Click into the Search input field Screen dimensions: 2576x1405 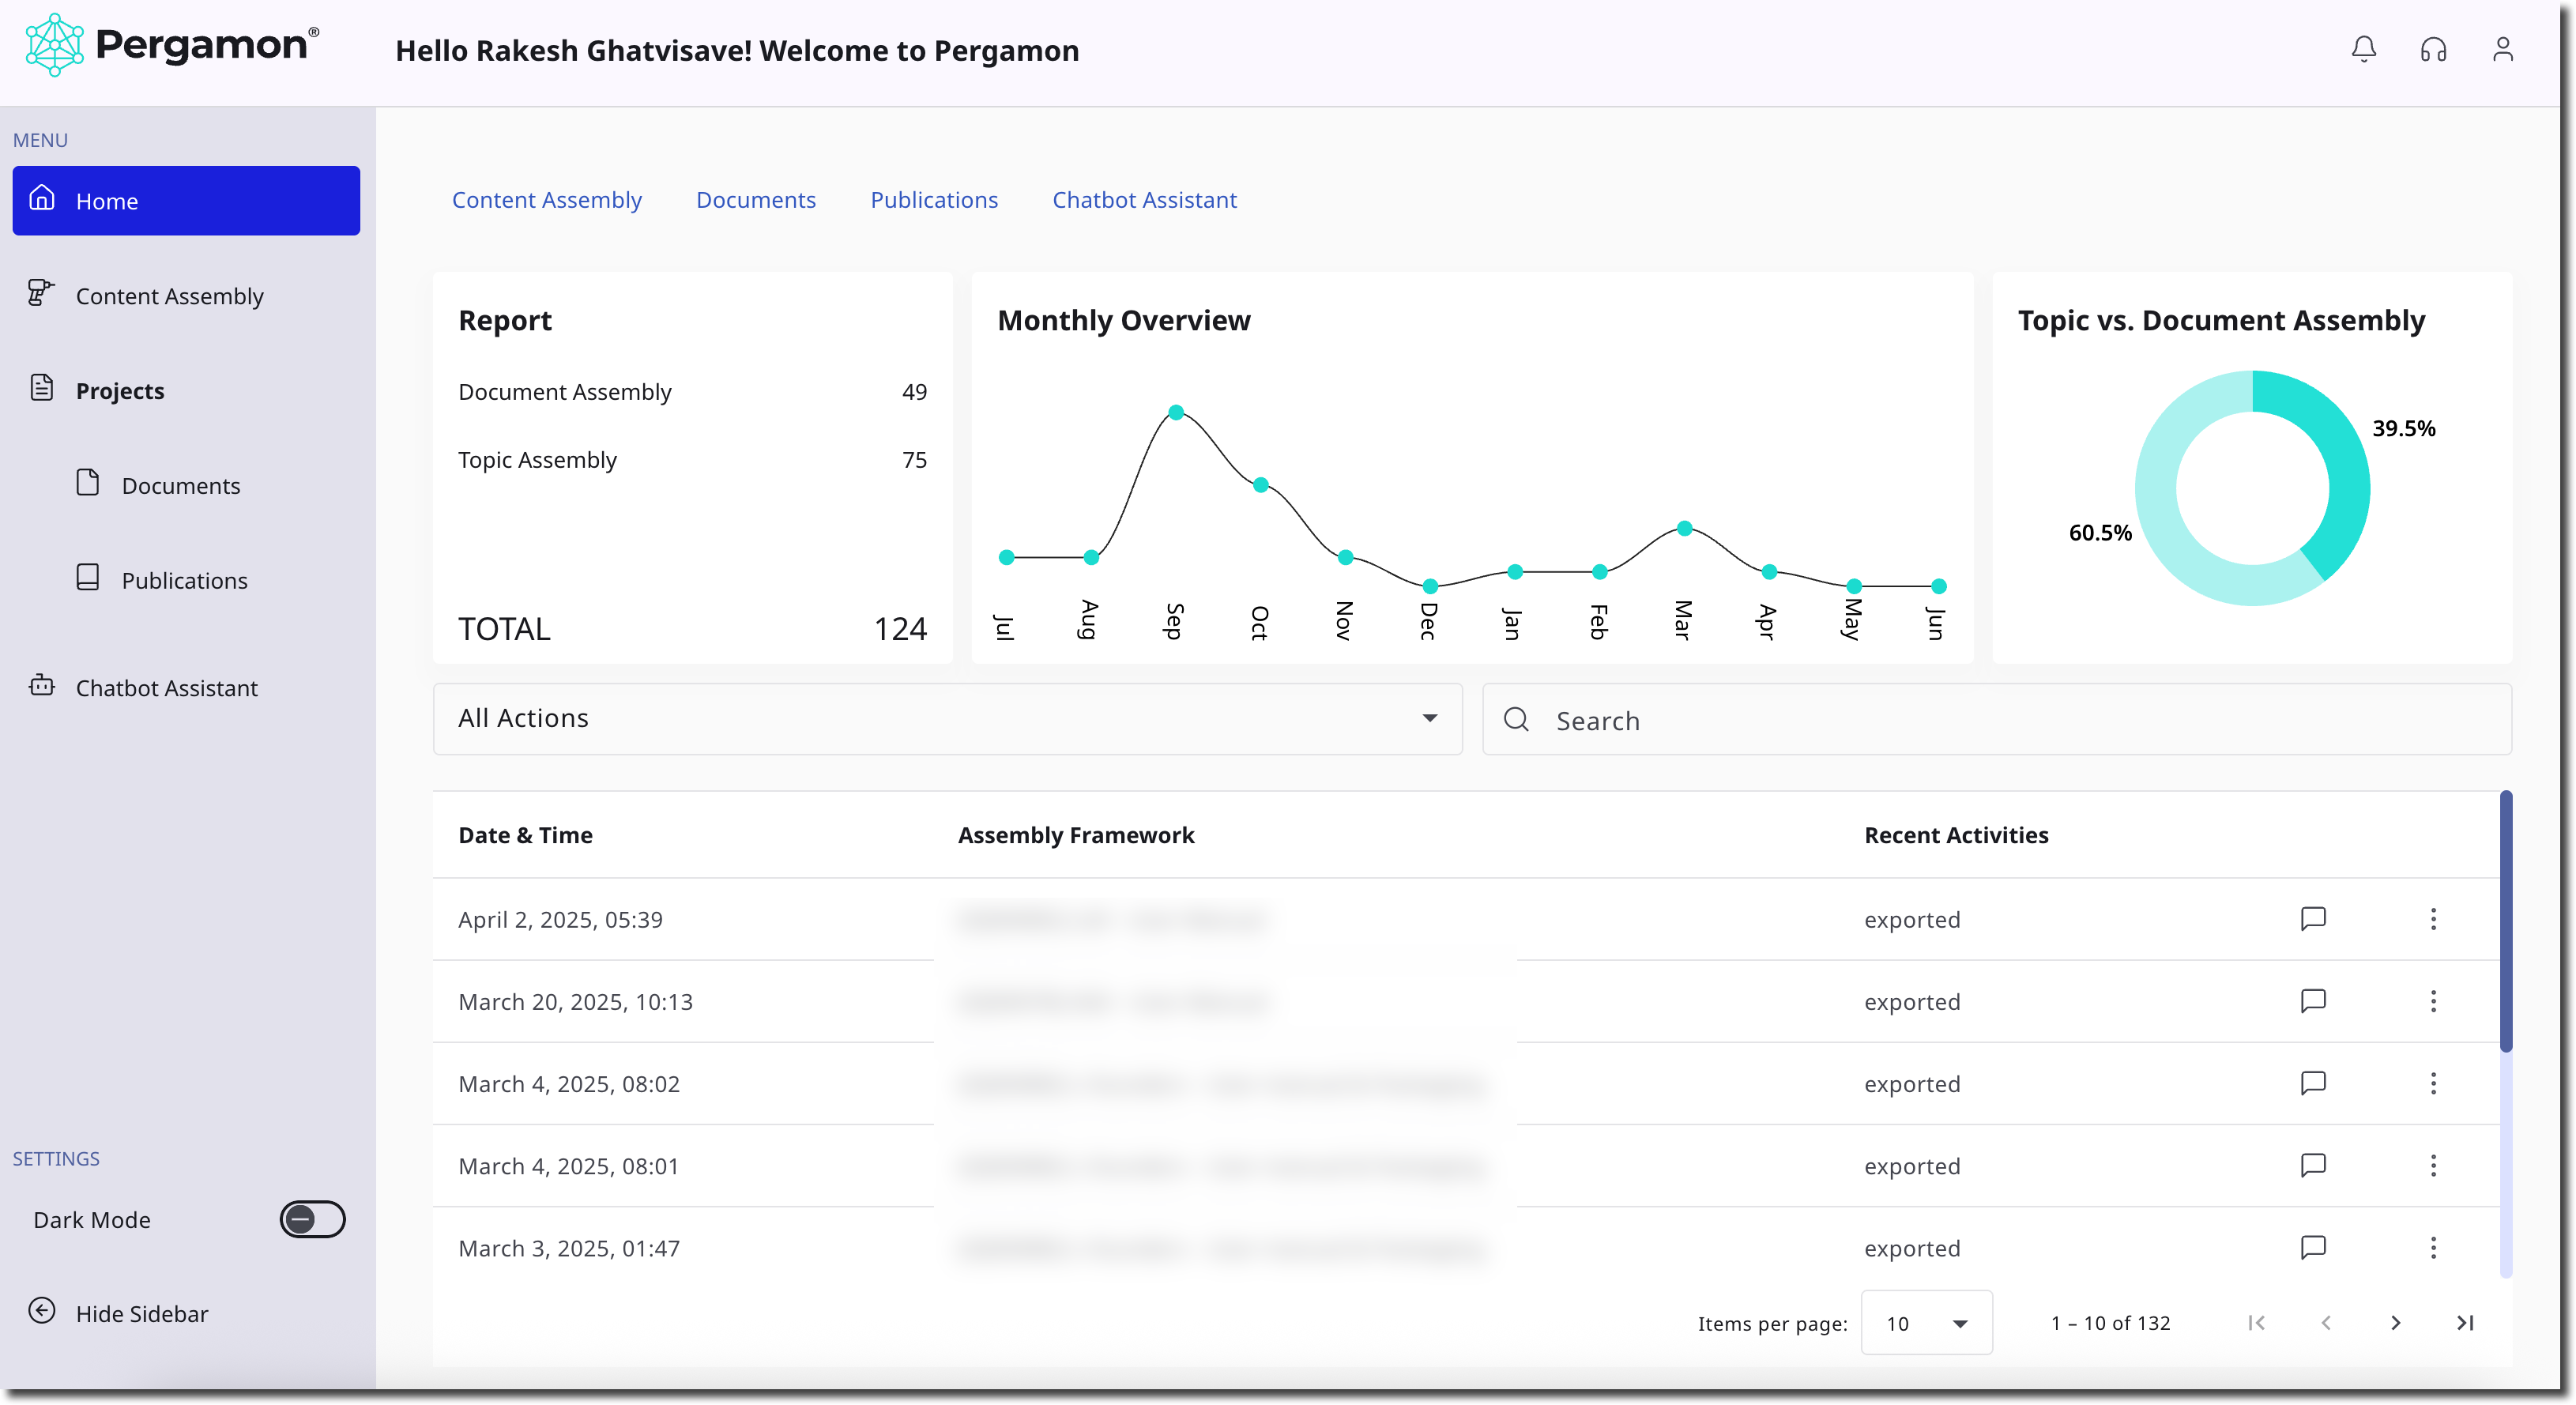1996,719
